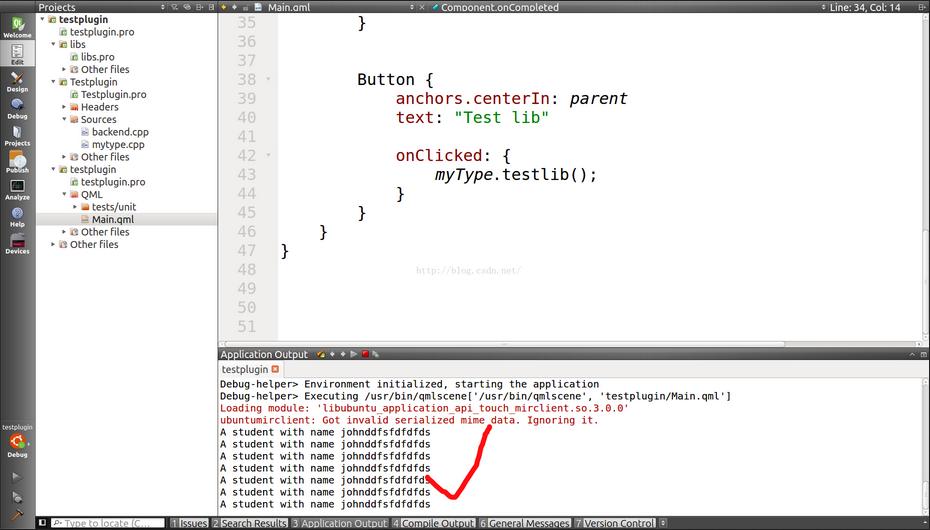Open the Devices mode
The image size is (930, 530).
tap(17, 244)
